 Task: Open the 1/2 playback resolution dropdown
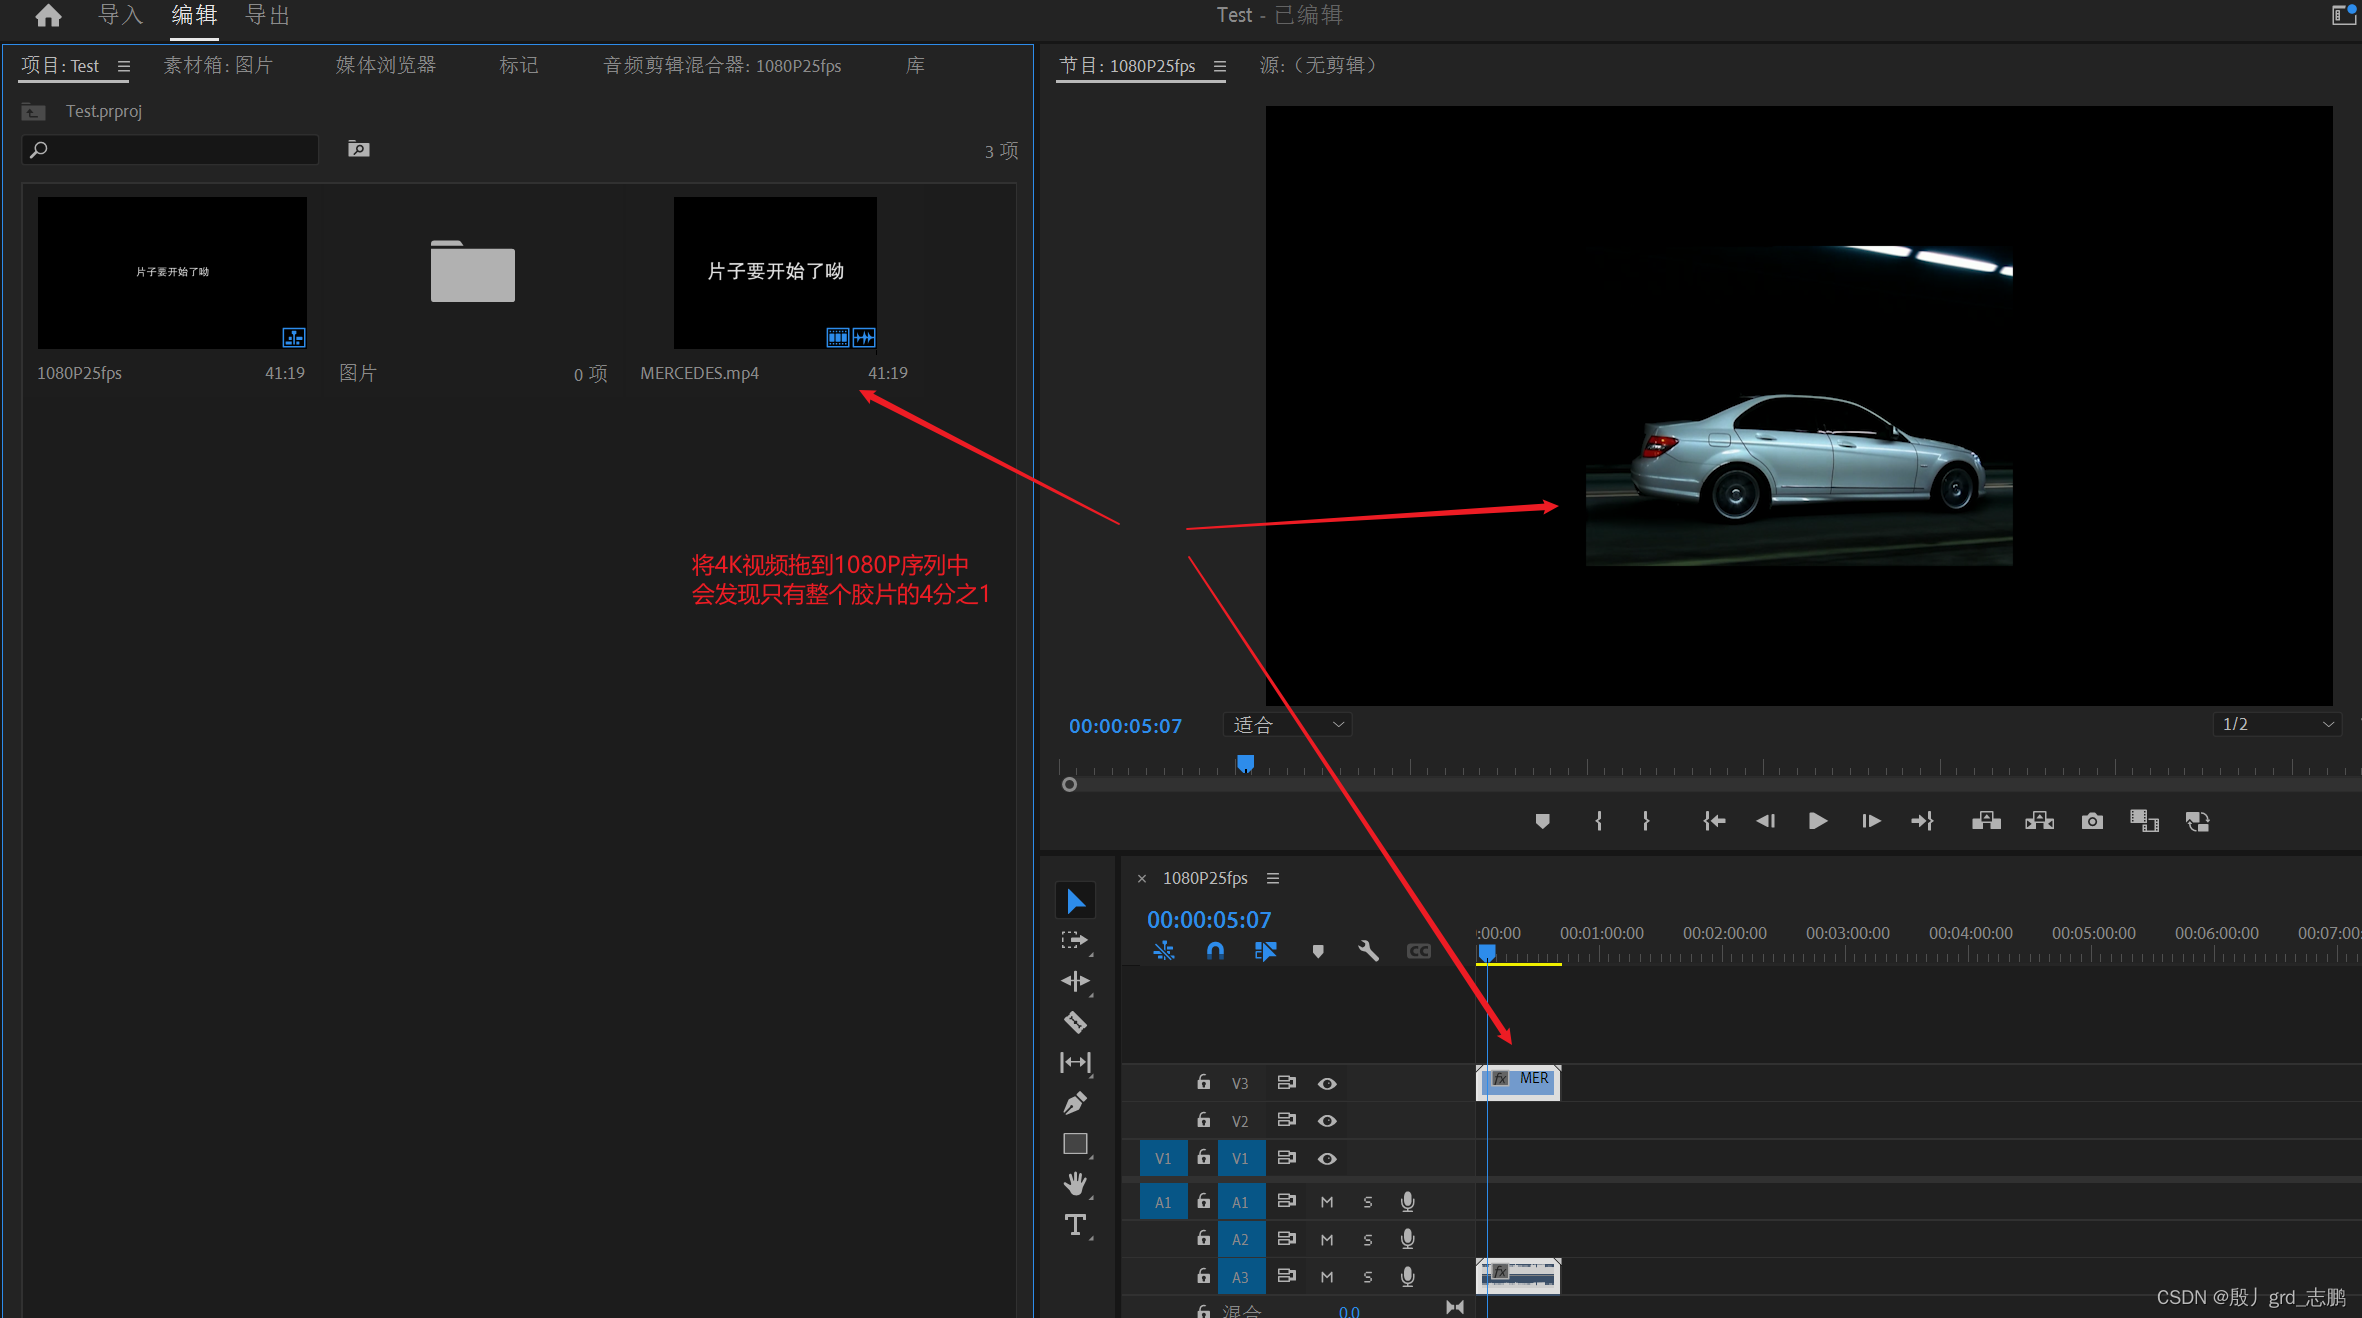tap(2277, 724)
